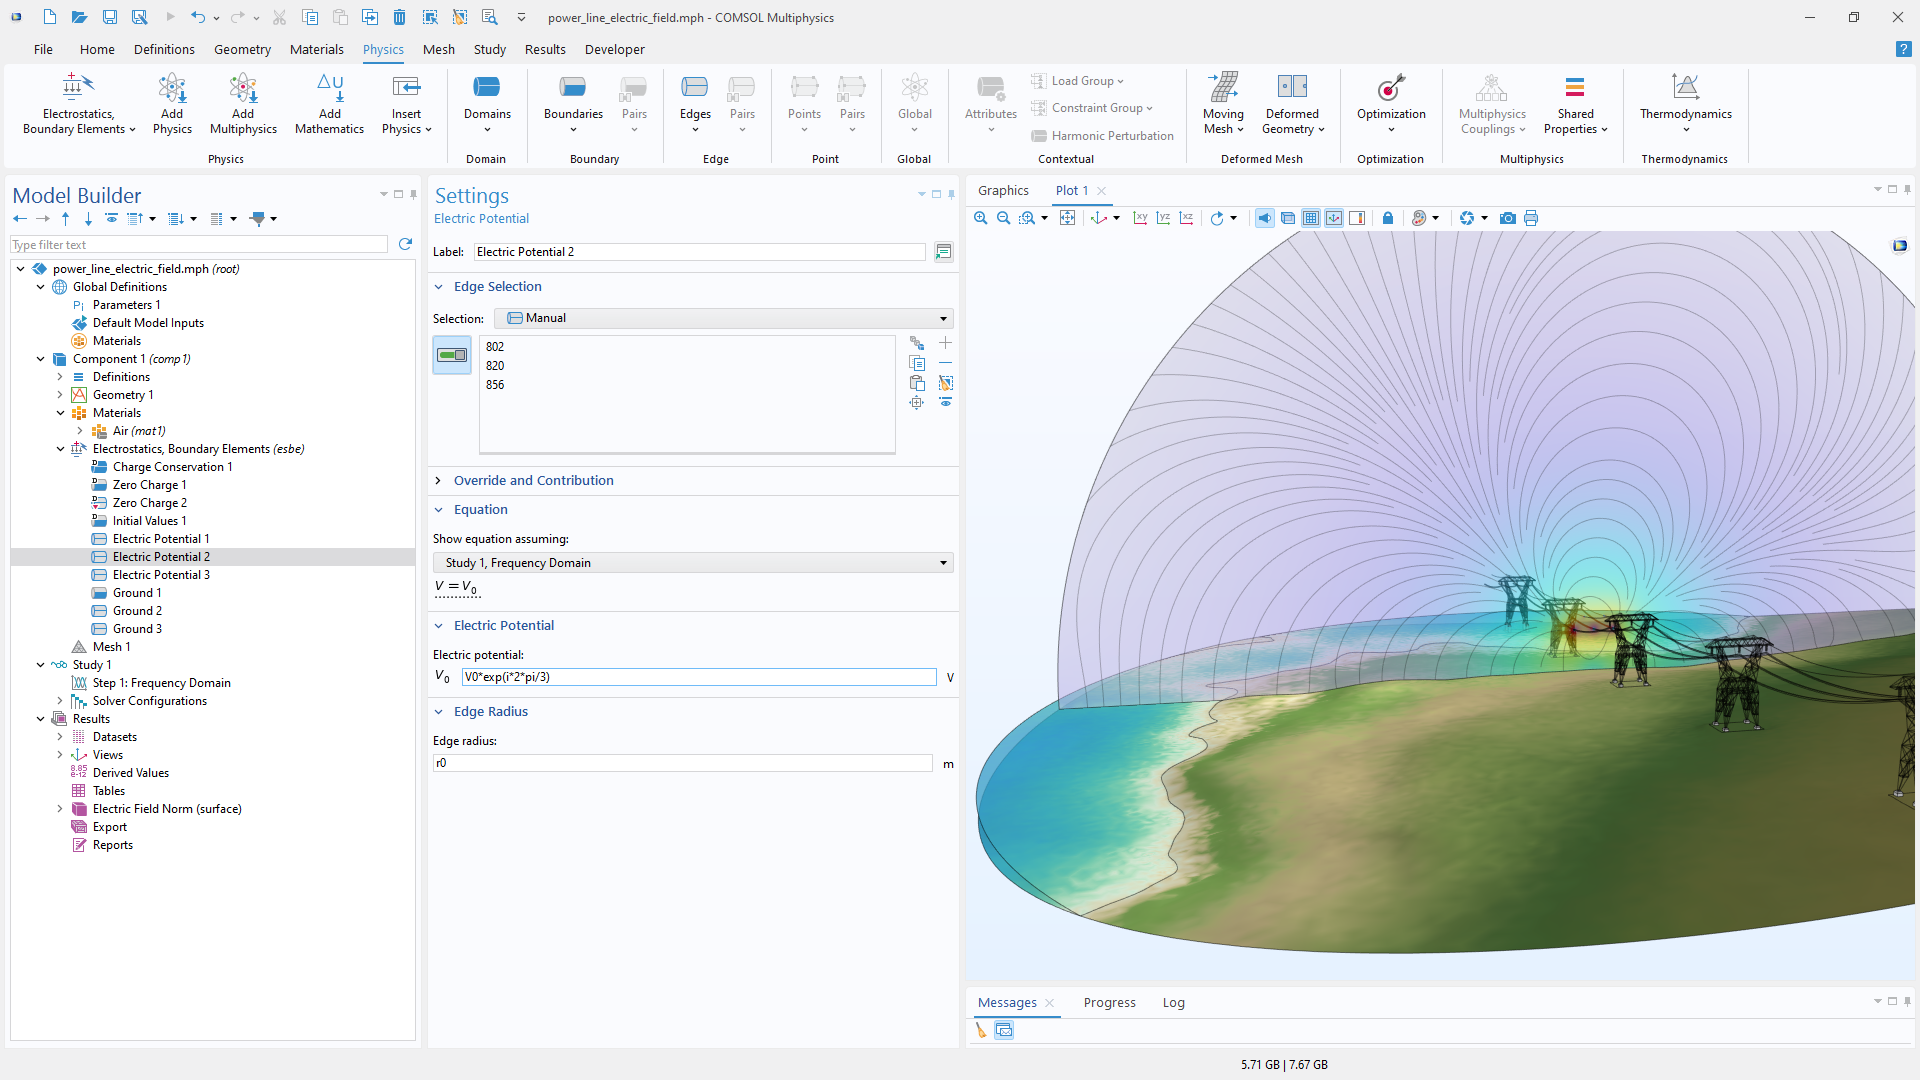Switch to the XY view
Viewport: 1920px width, 1080px height.
(1140, 218)
